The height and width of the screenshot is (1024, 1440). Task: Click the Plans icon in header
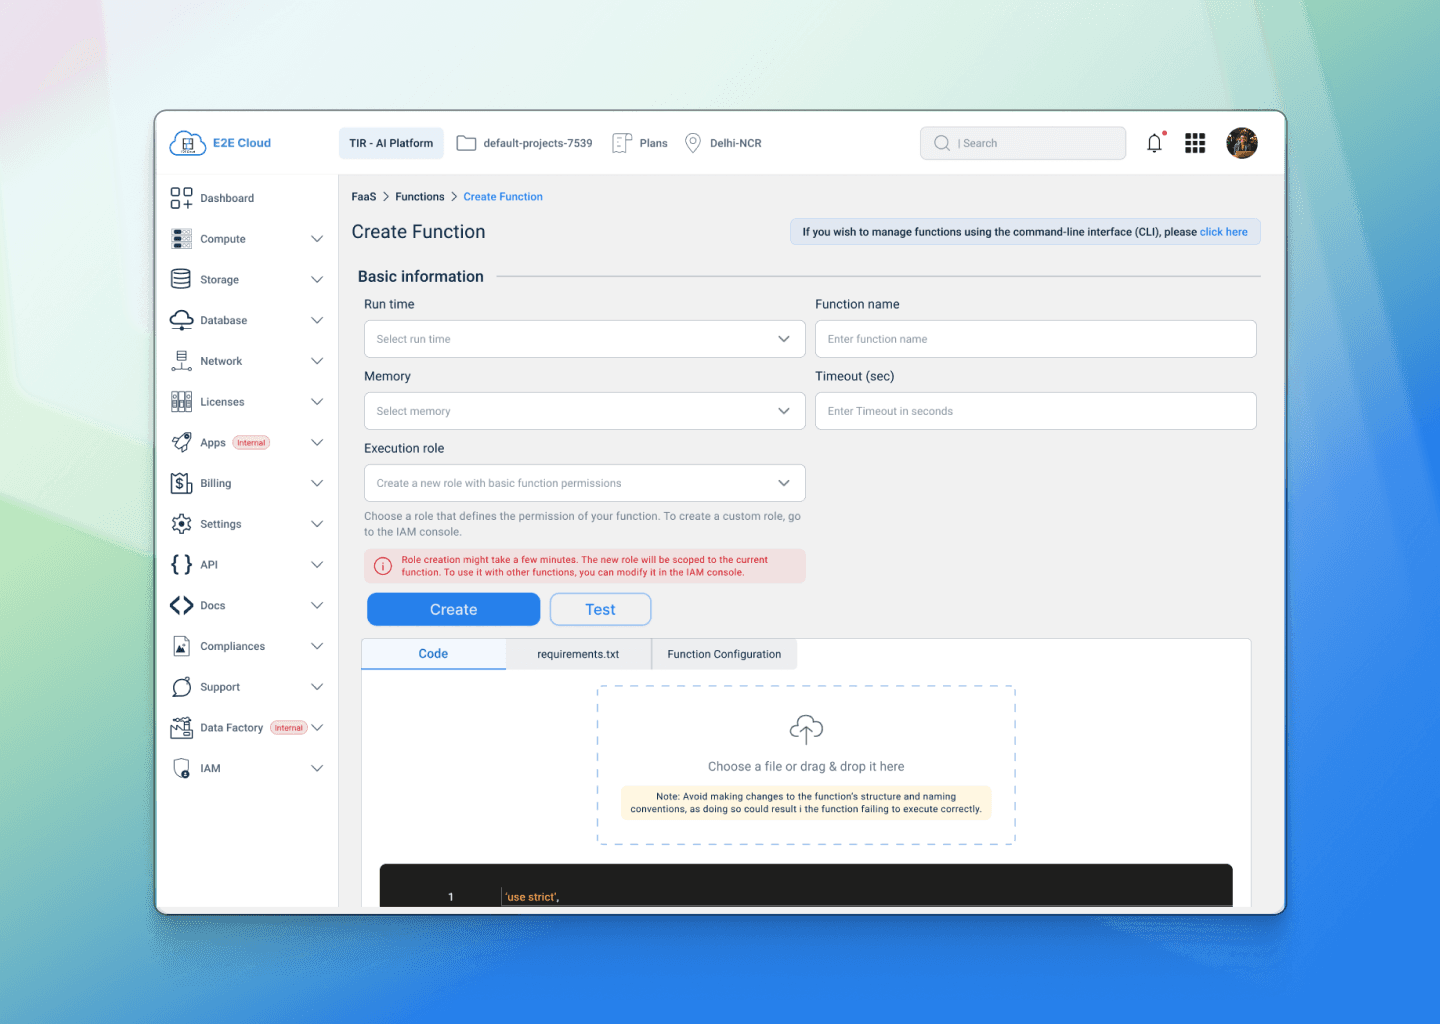tap(622, 143)
